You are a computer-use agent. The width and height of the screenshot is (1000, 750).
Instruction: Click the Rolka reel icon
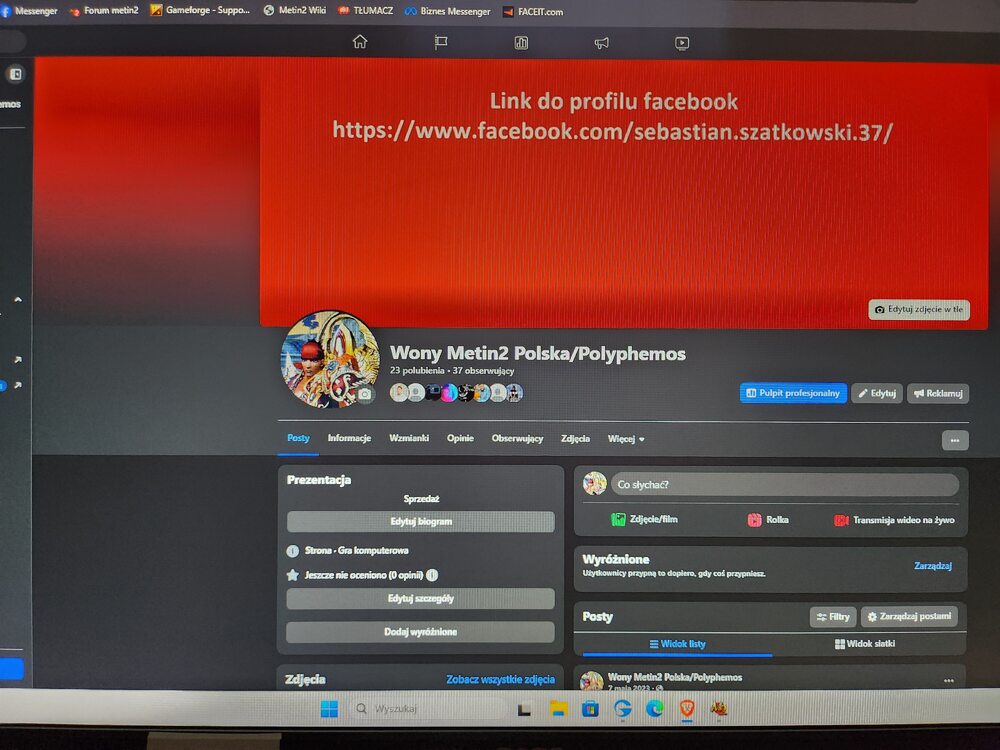[x=754, y=520]
